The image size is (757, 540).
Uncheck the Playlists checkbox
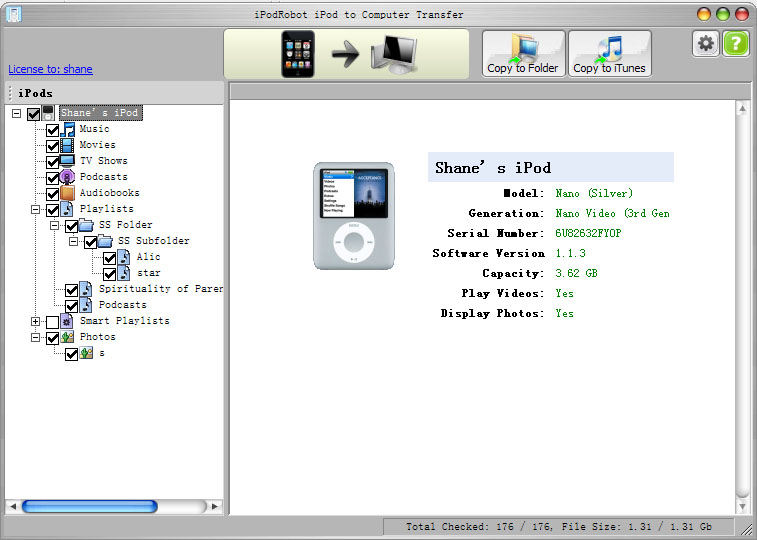(x=53, y=210)
